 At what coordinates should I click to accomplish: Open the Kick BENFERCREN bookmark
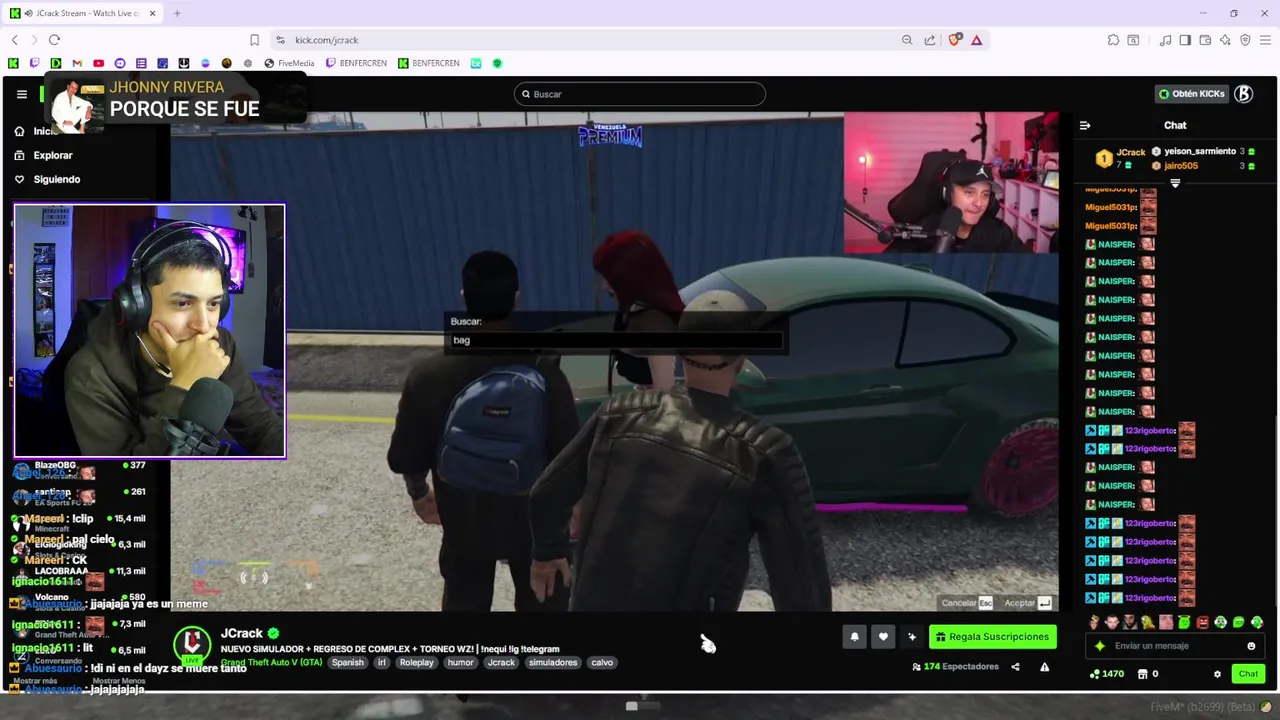429,63
